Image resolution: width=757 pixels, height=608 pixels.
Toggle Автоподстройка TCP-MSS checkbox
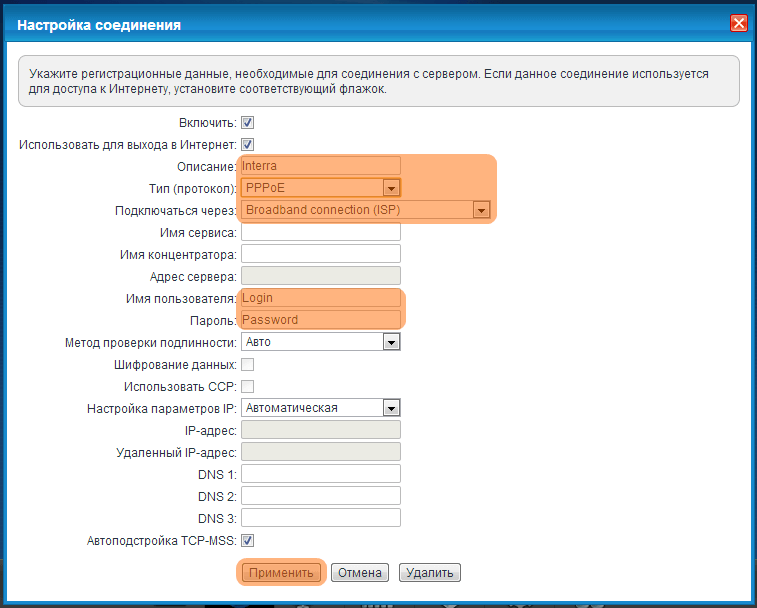pyautogui.click(x=248, y=541)
